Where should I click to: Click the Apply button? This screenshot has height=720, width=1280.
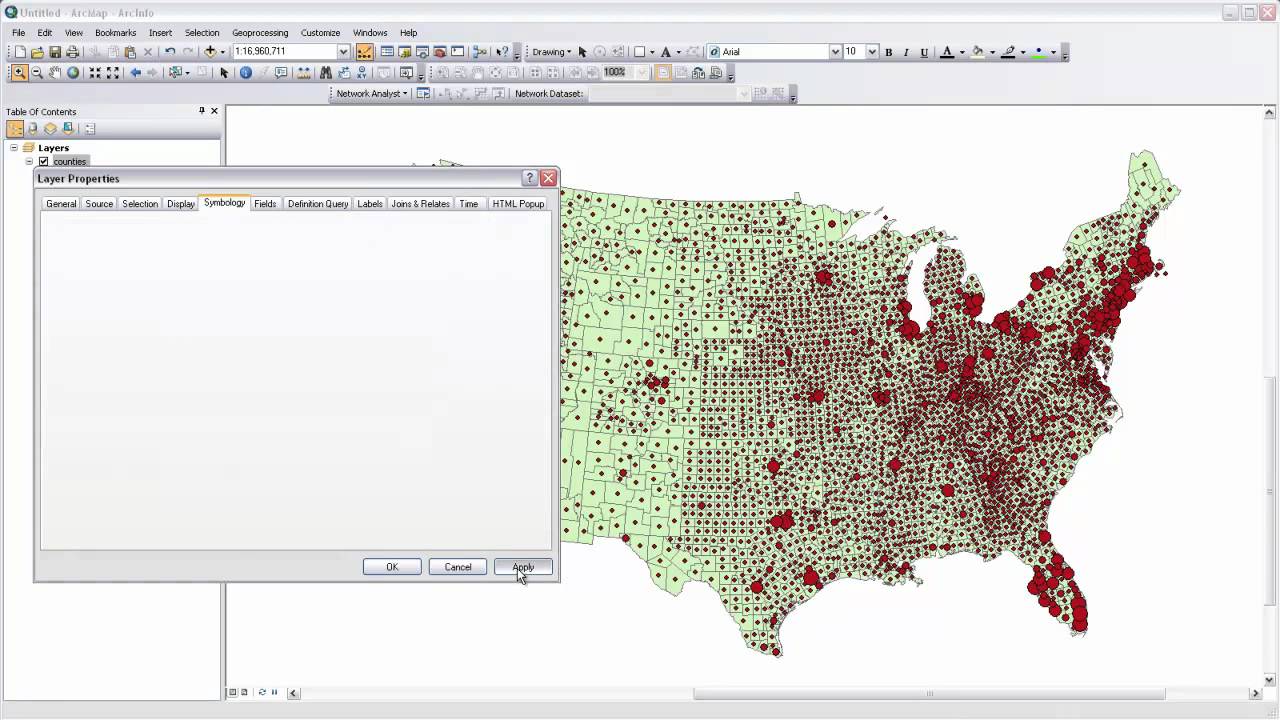click(523, 567)
